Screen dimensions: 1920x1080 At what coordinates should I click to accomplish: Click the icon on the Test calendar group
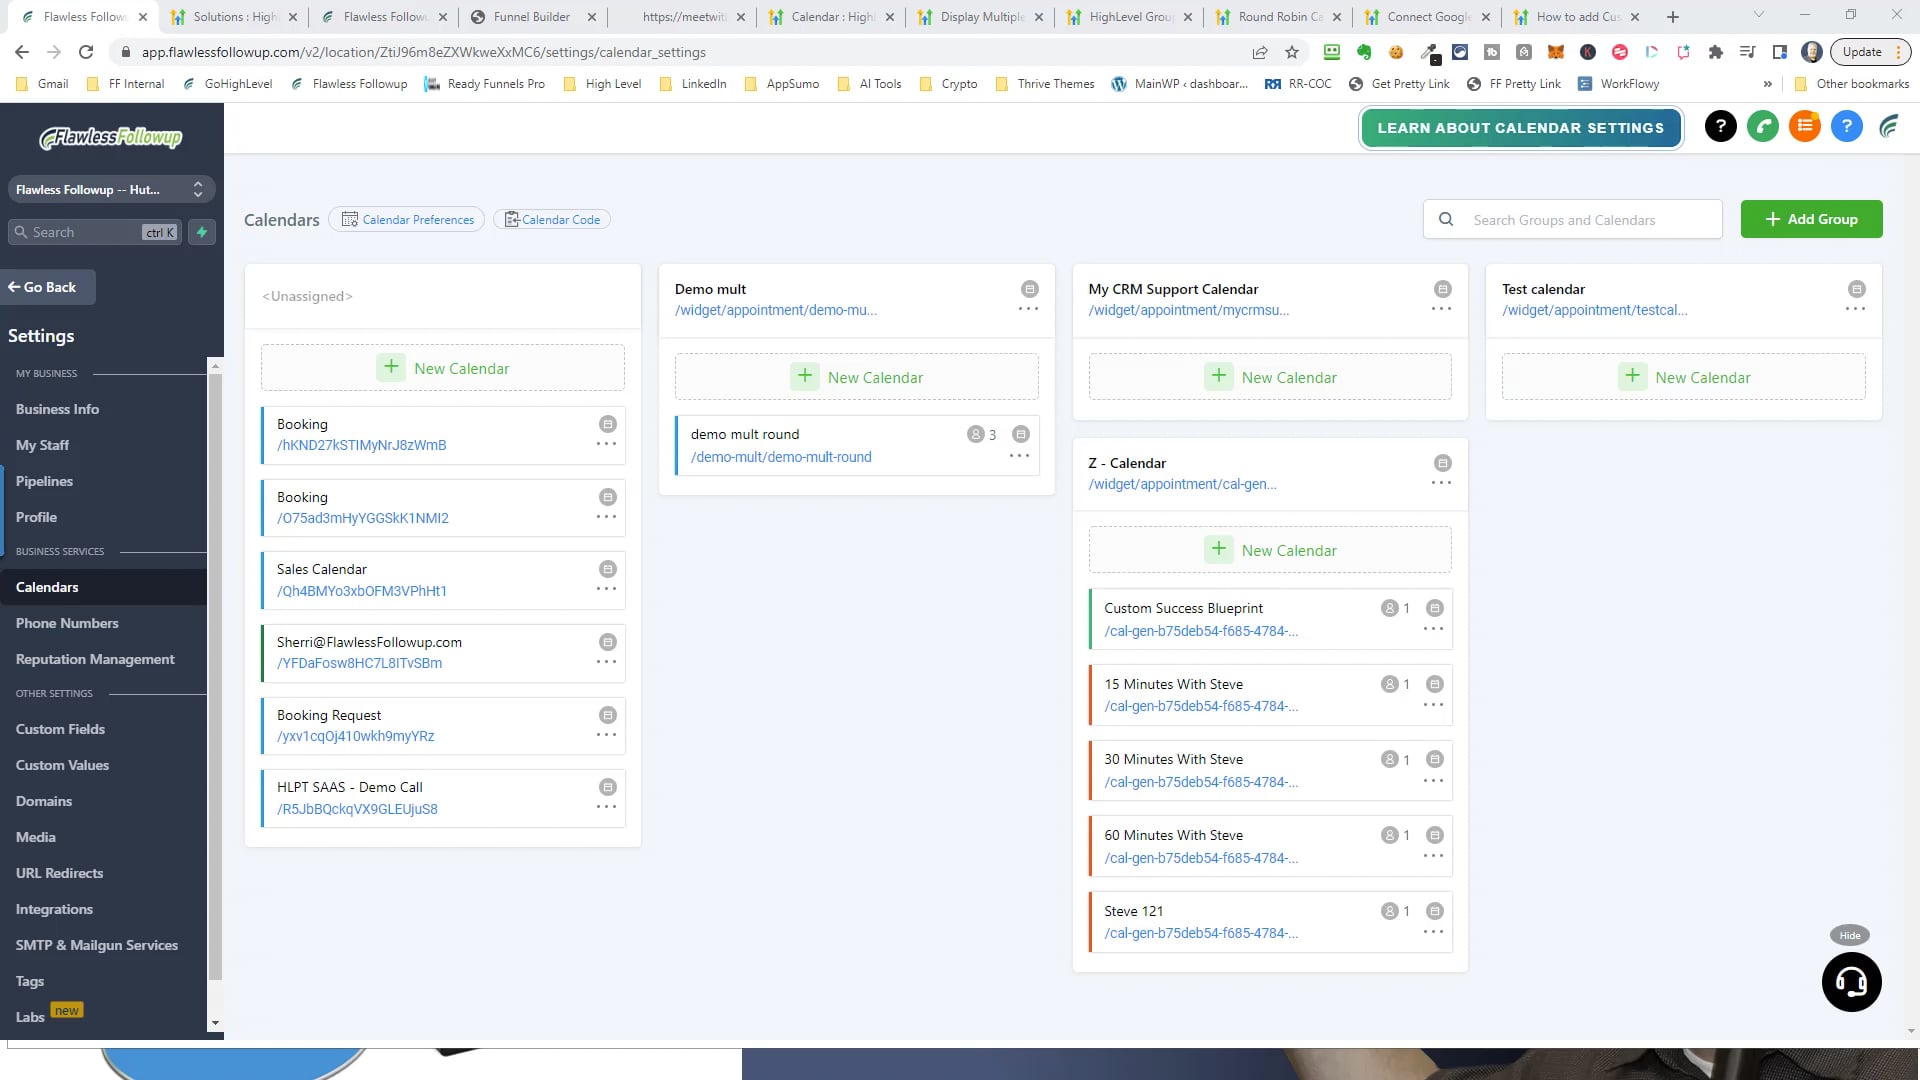(x=1856, y=289)
